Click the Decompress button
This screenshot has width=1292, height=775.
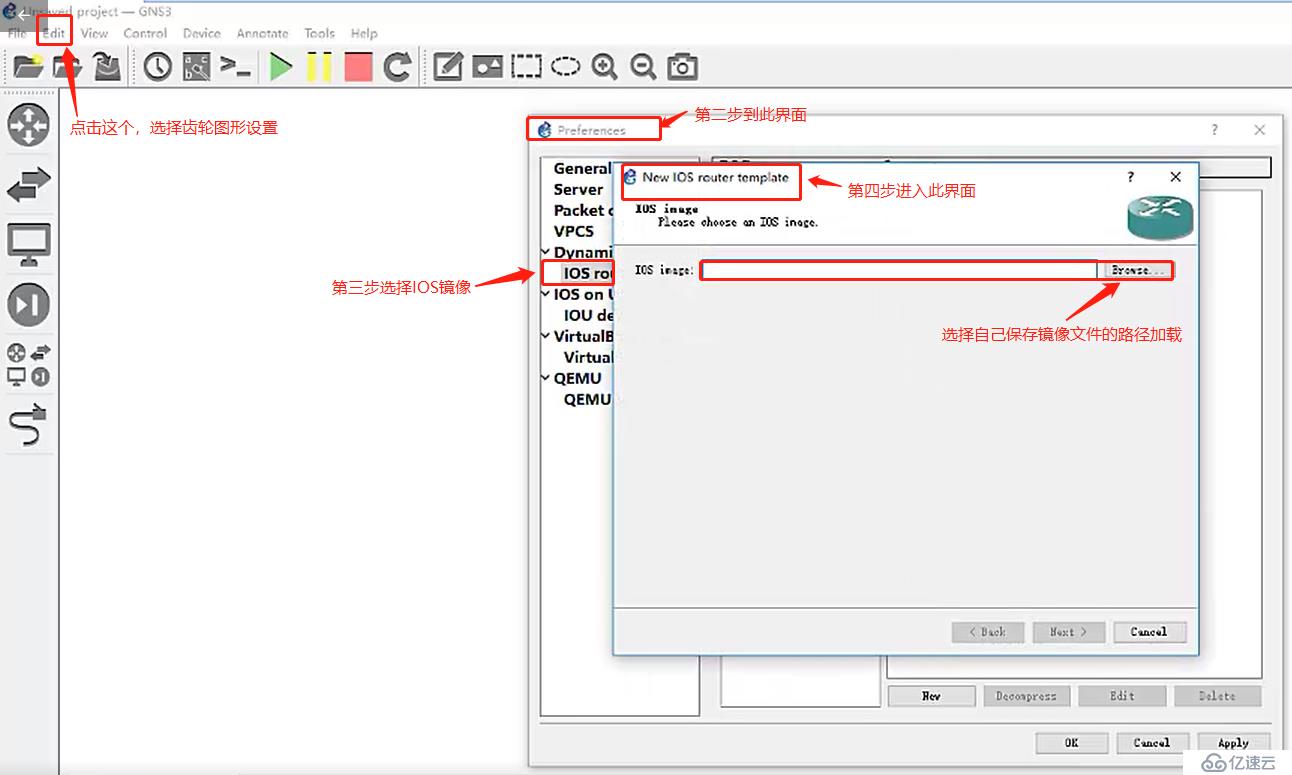[x=1026, y=696]
